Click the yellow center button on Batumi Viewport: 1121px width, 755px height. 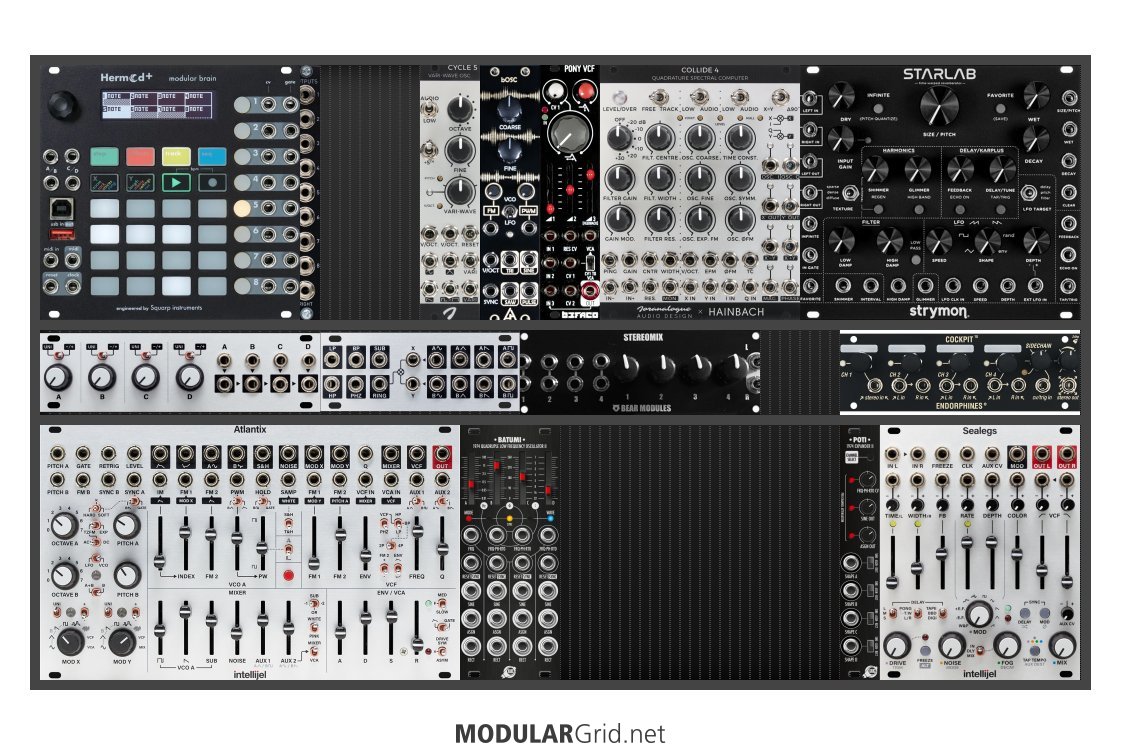pyautogui.click(x=509, y=518)
